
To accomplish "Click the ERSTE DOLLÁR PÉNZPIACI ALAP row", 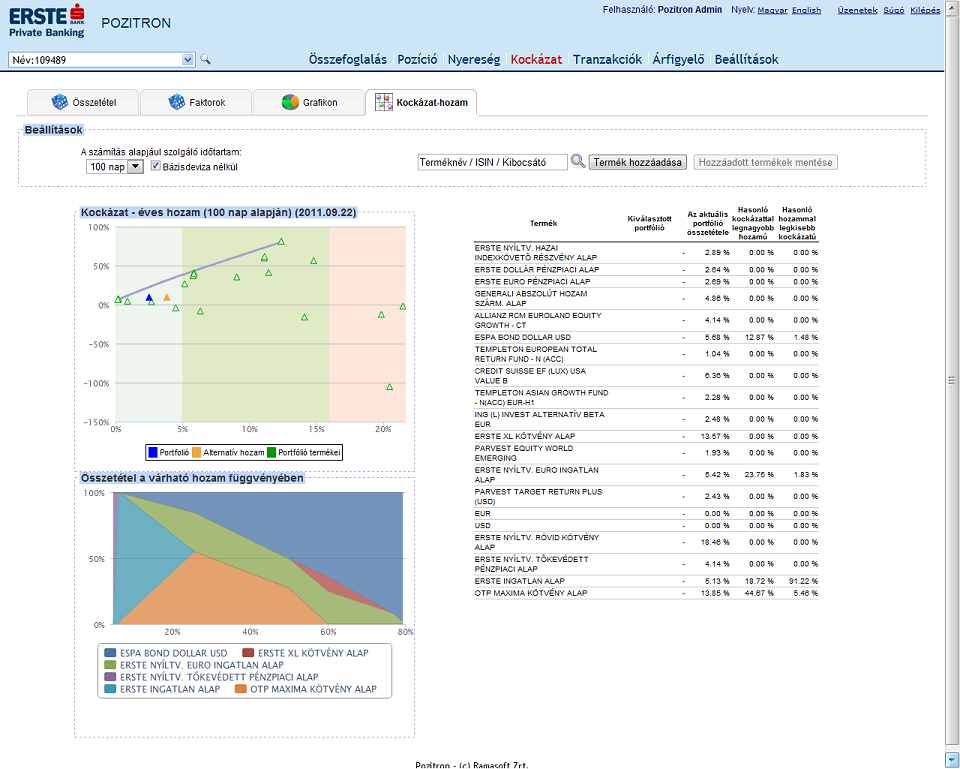I will [646, 269].
